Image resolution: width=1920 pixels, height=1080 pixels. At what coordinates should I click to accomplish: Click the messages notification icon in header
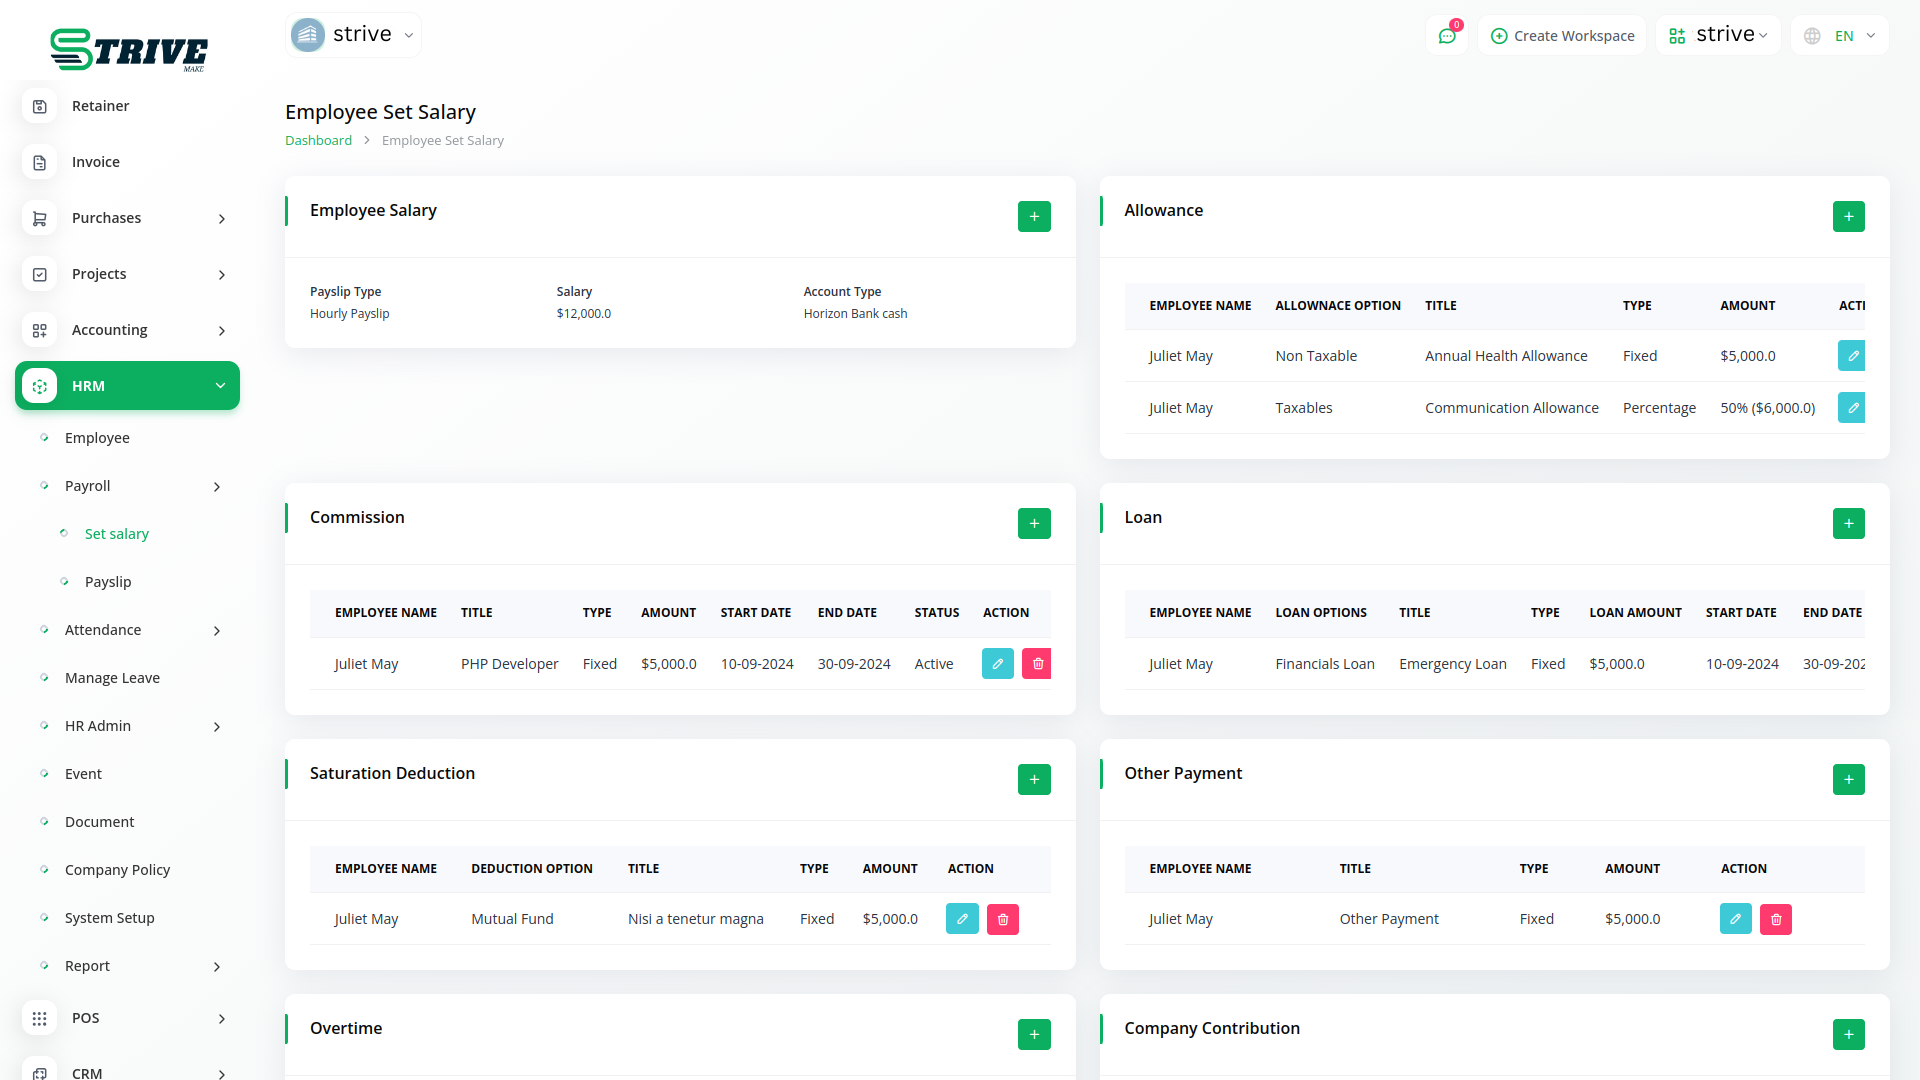[x=1447, y=34]
